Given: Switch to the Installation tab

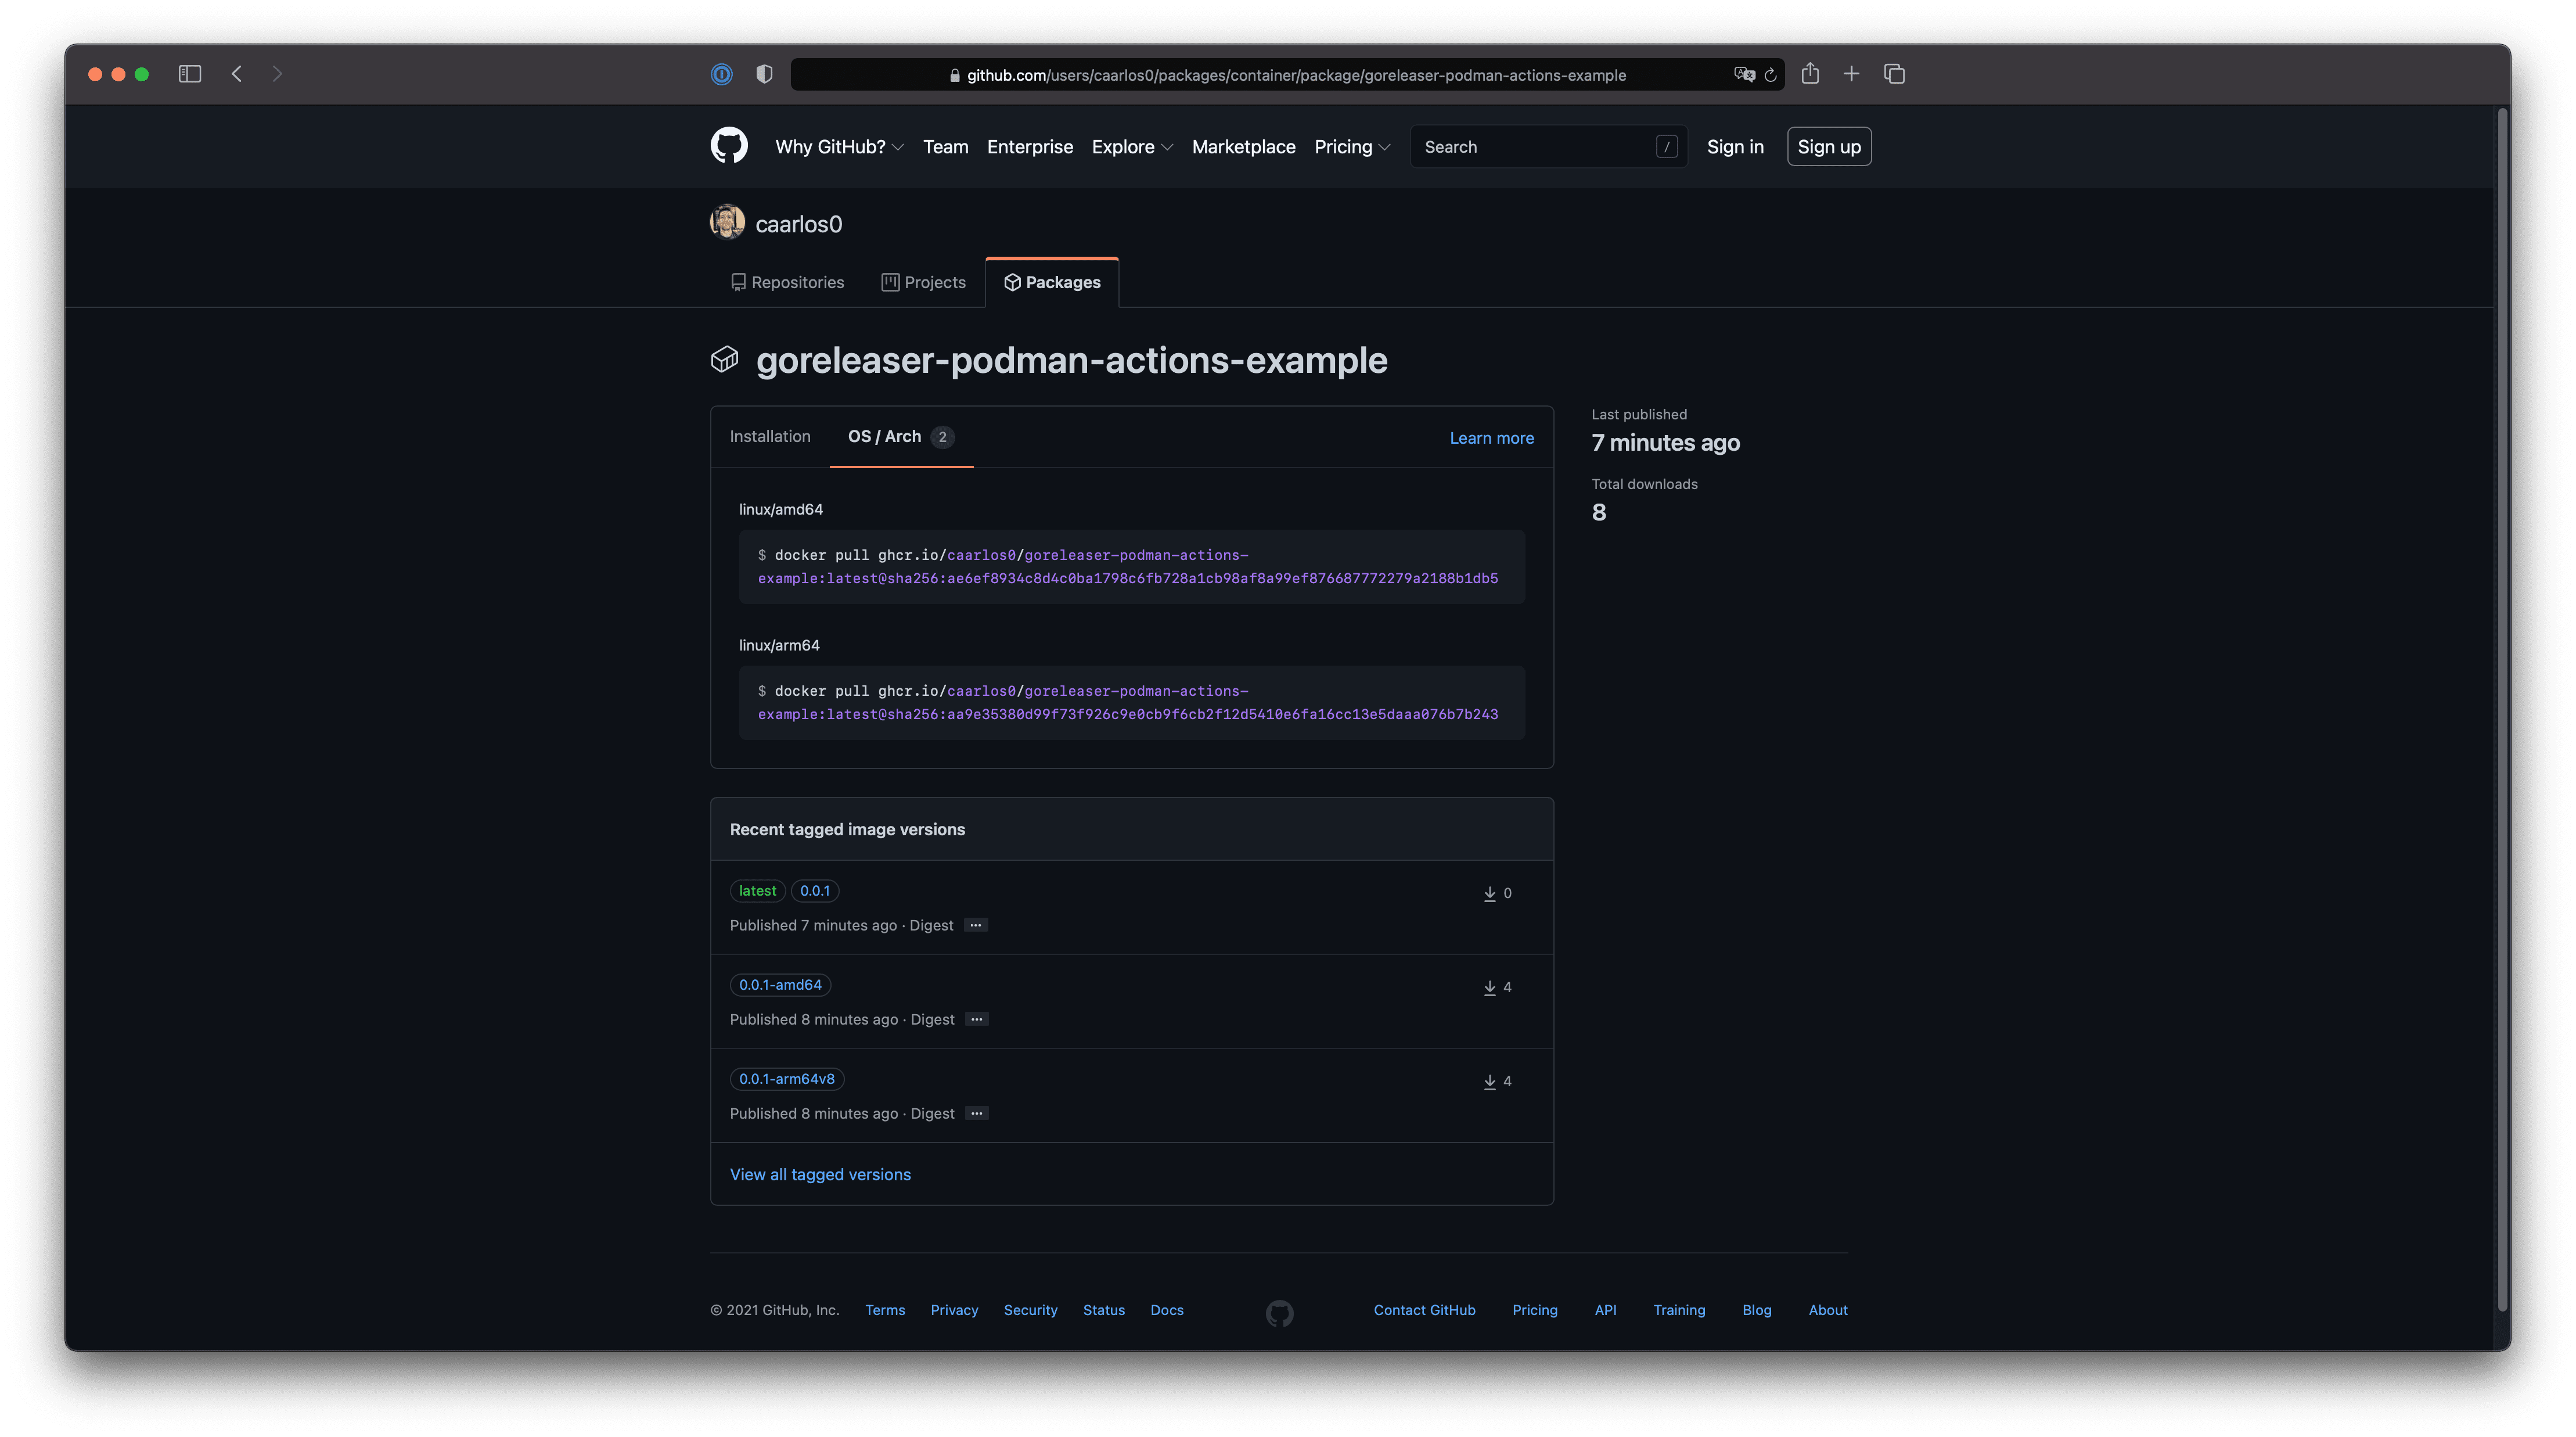Looking at the screenshot, I should (x=770, y=436).
